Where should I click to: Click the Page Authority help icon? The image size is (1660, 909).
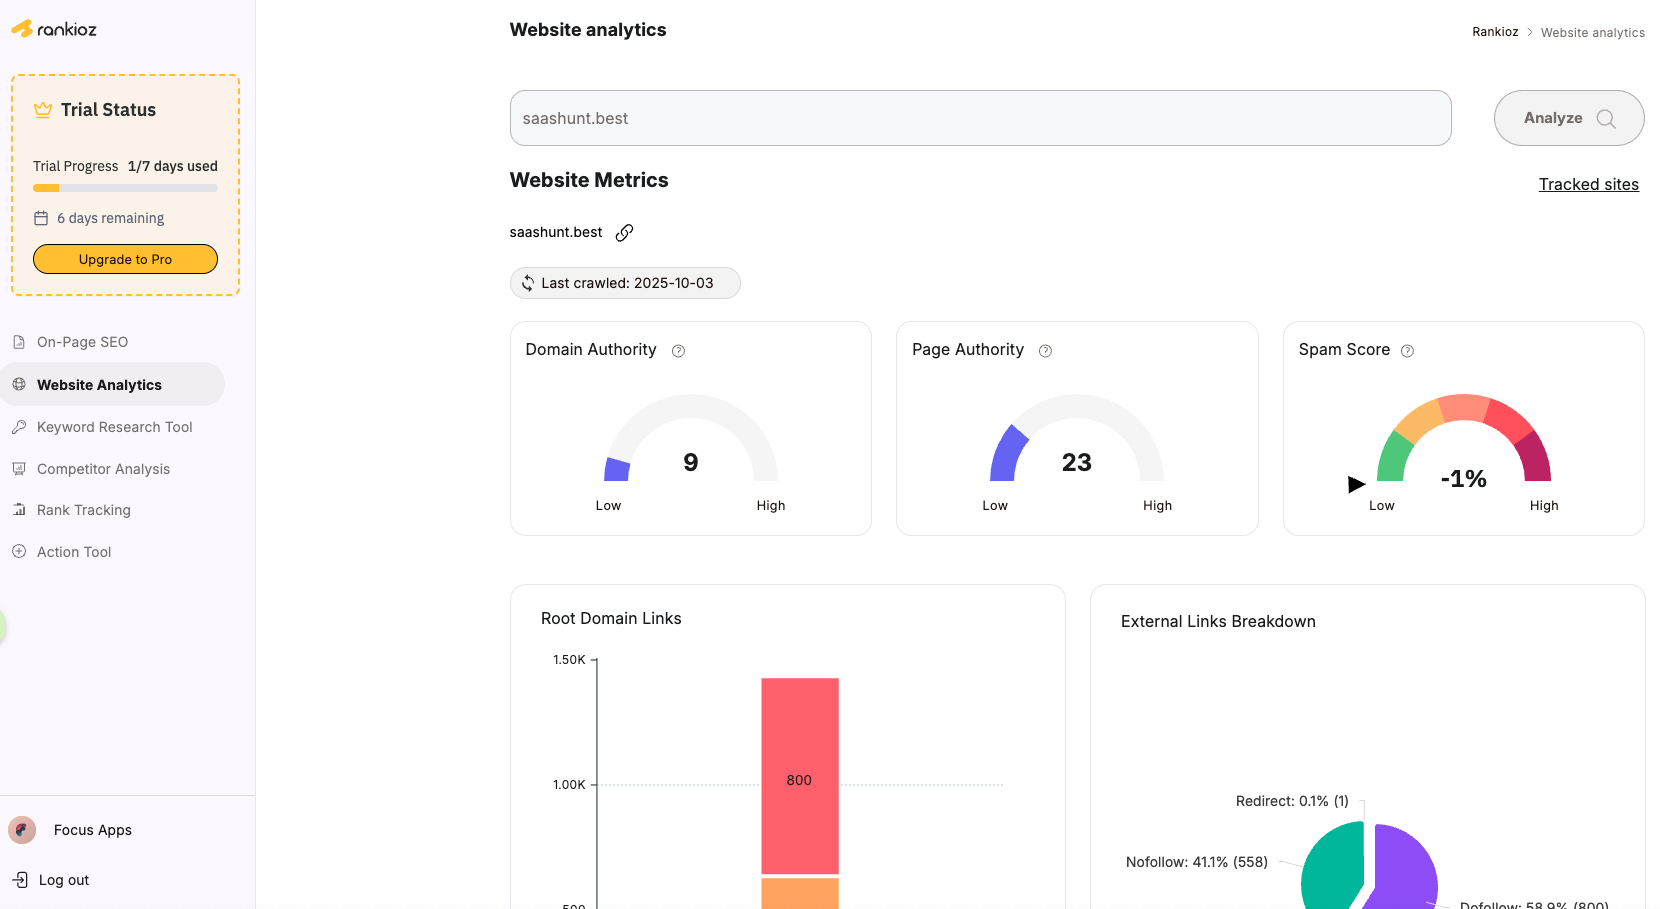coord(1045,351)
